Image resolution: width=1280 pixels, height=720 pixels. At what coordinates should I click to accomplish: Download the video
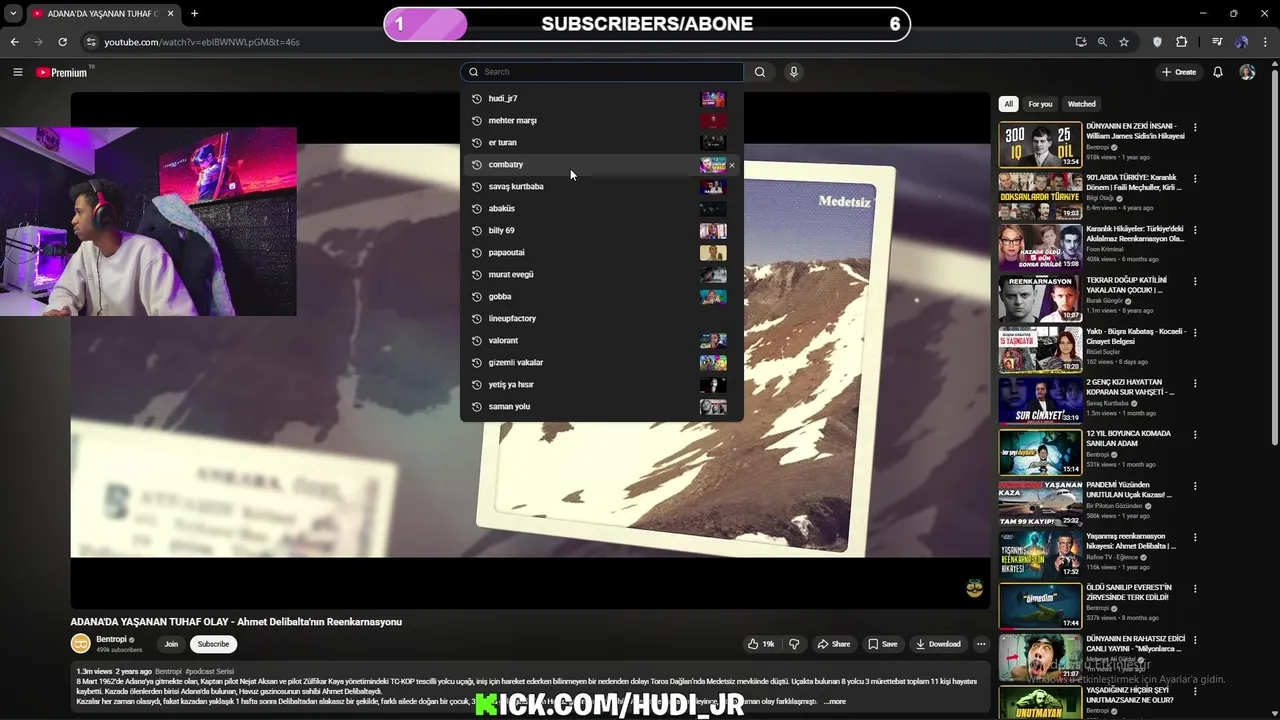click(x=938, y=644)
